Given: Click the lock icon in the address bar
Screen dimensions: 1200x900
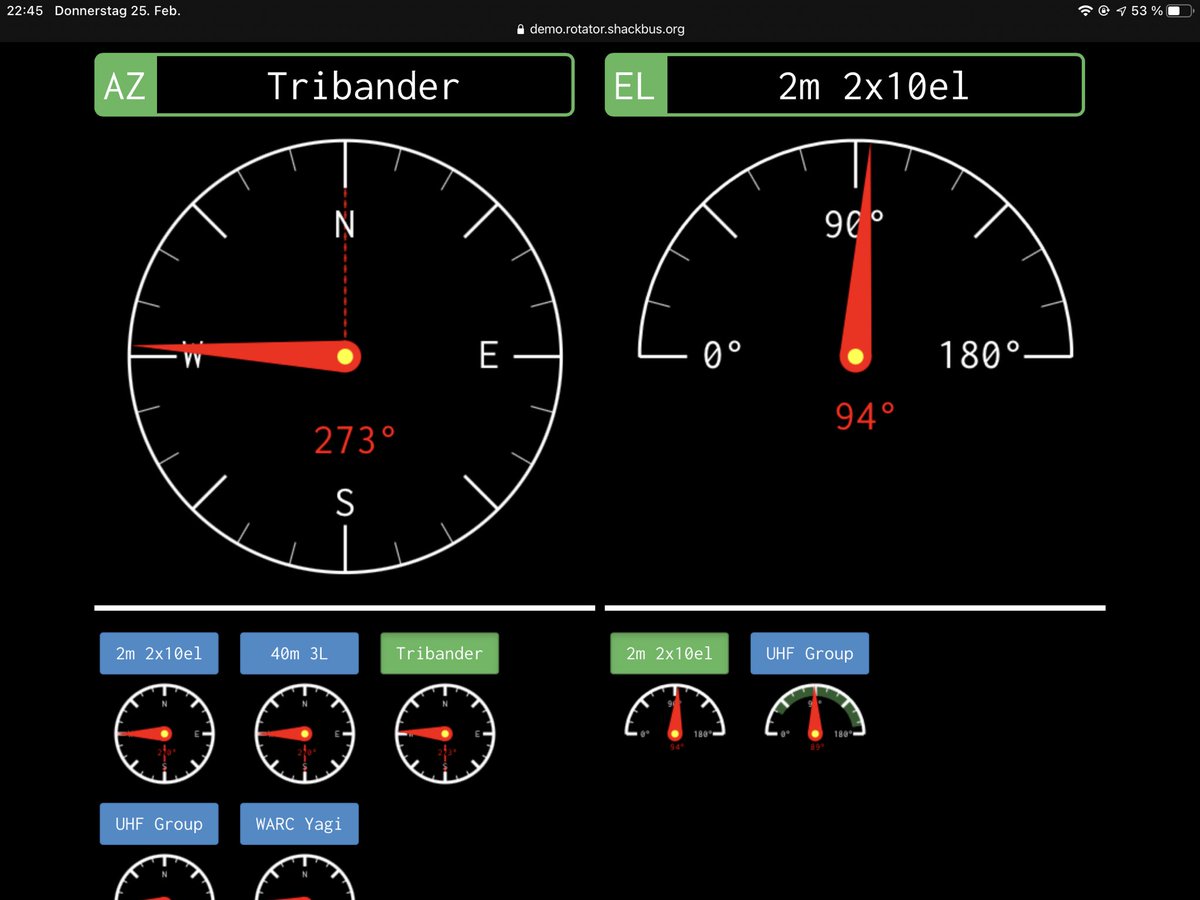Looking at the screenshot, I should coord(520,30).
